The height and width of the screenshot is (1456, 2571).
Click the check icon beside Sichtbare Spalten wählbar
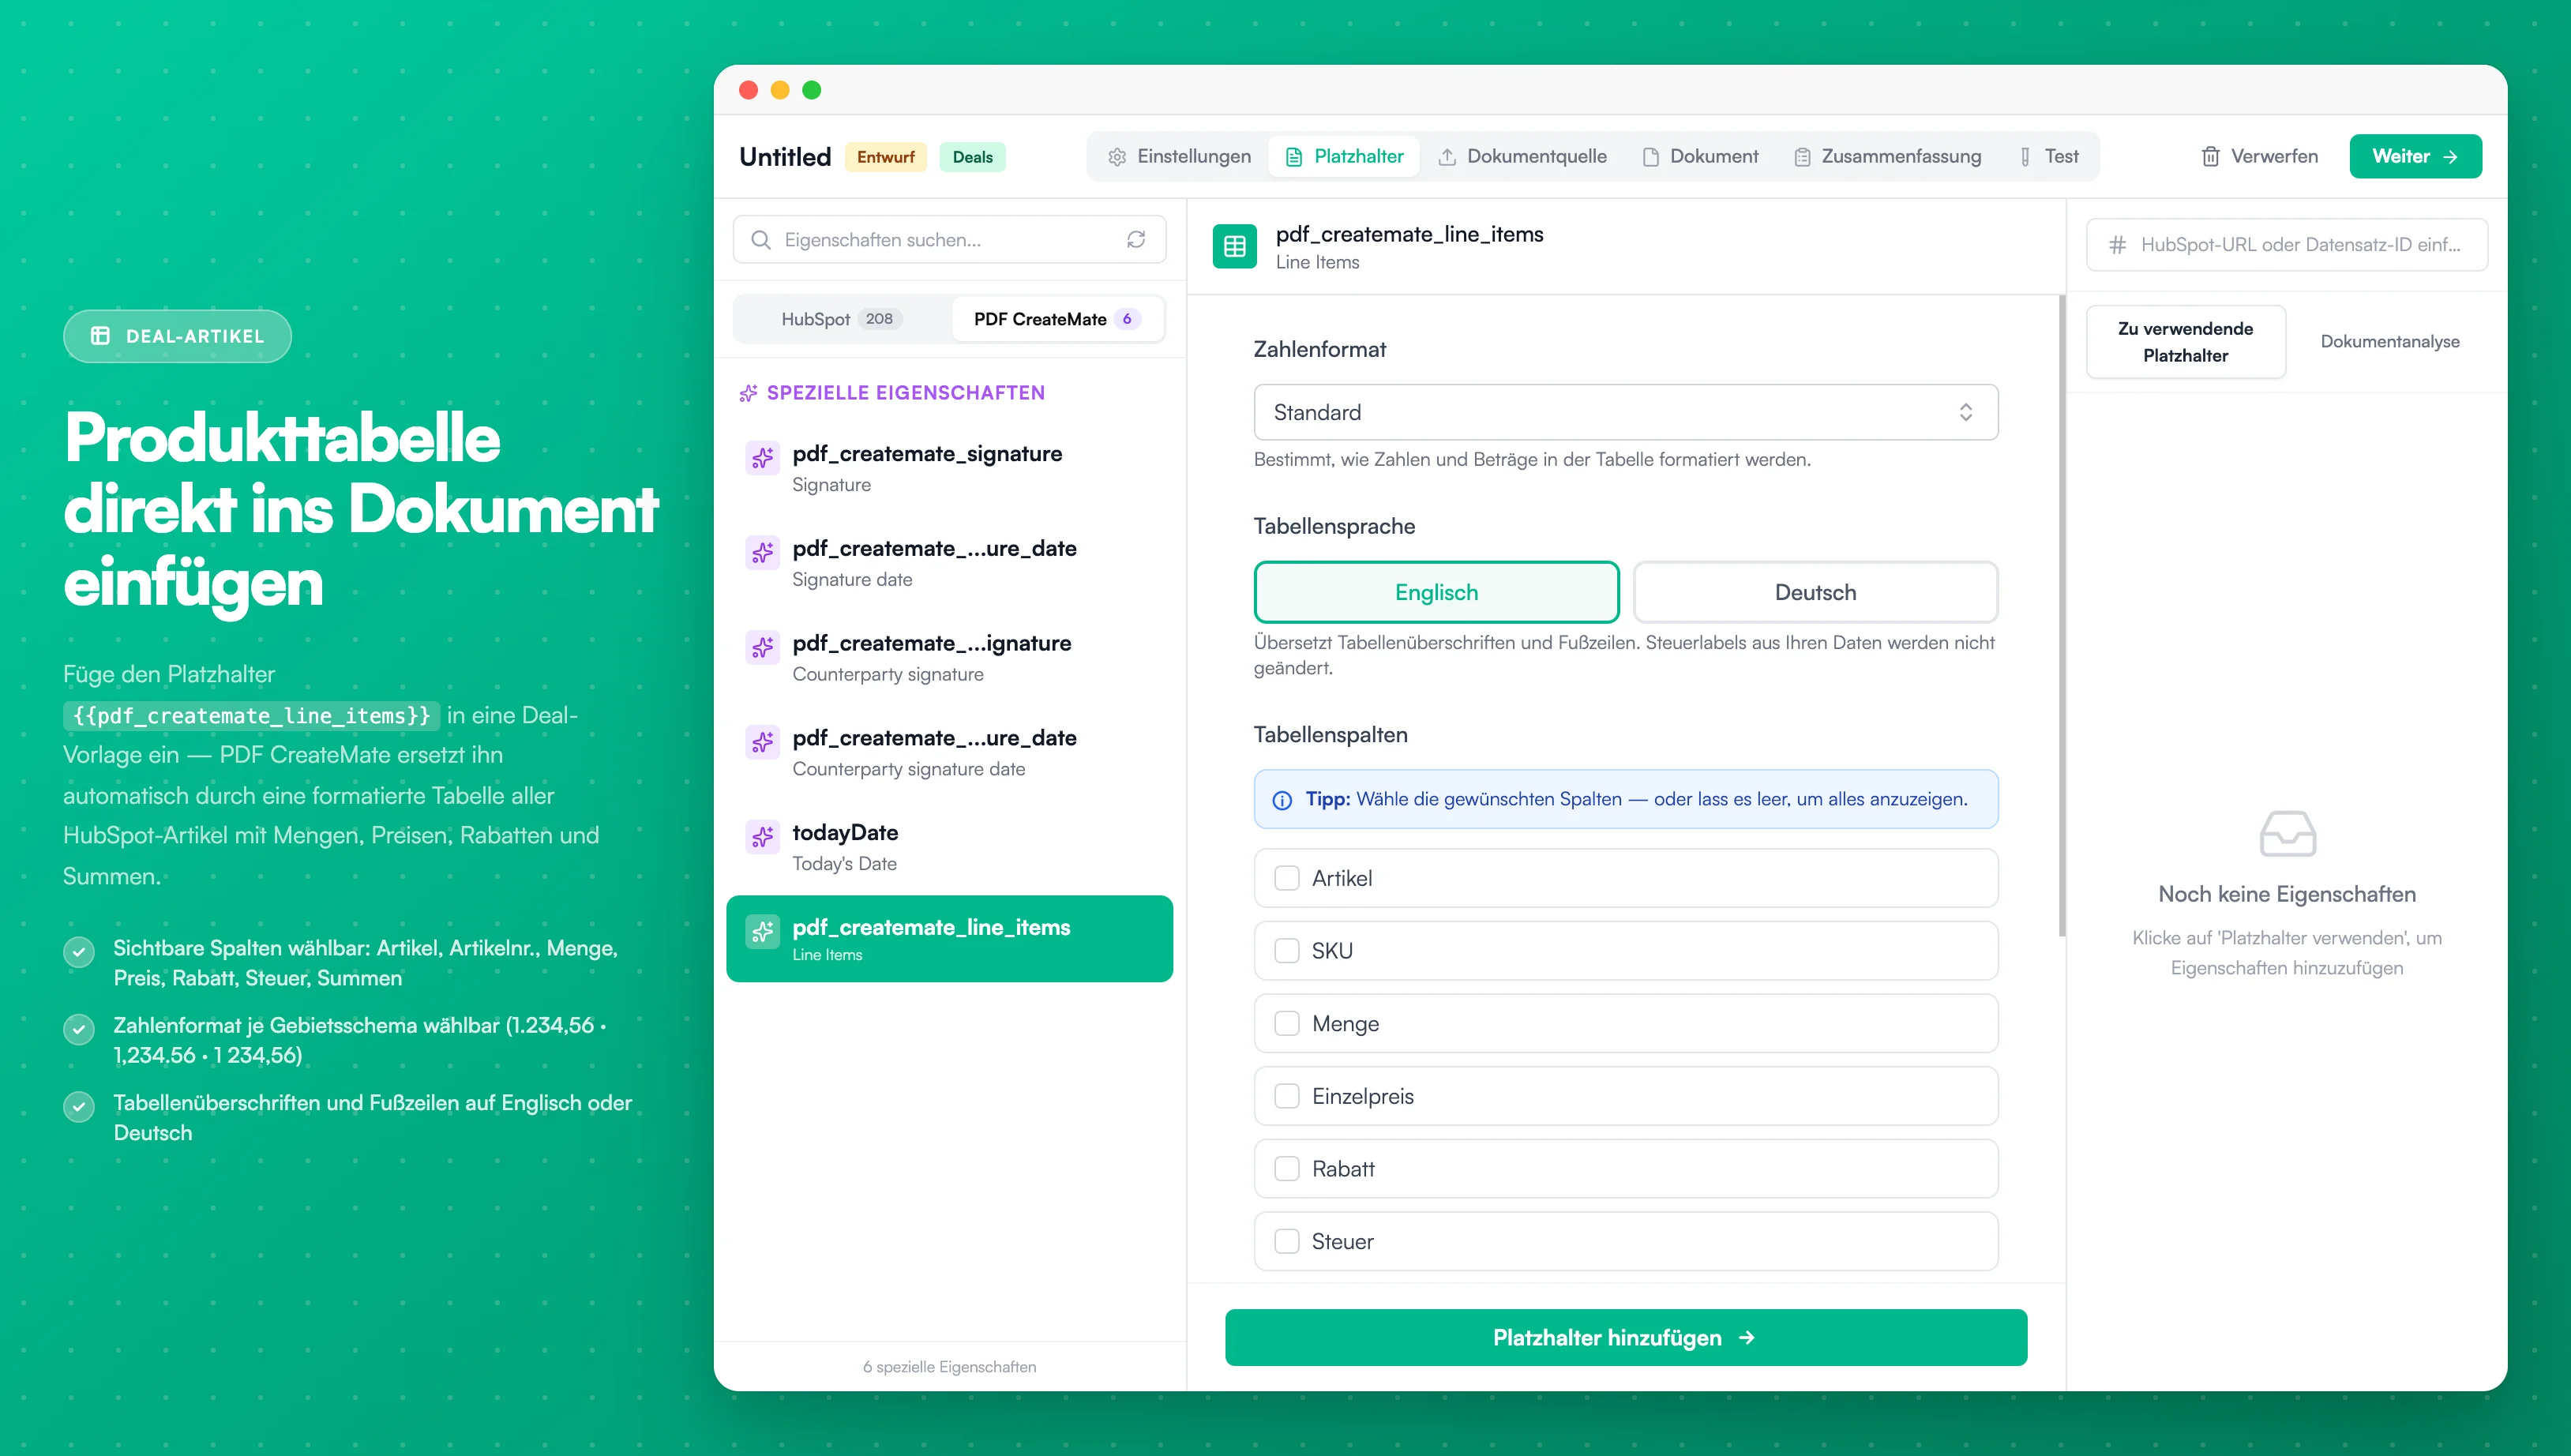coord(79,951)
